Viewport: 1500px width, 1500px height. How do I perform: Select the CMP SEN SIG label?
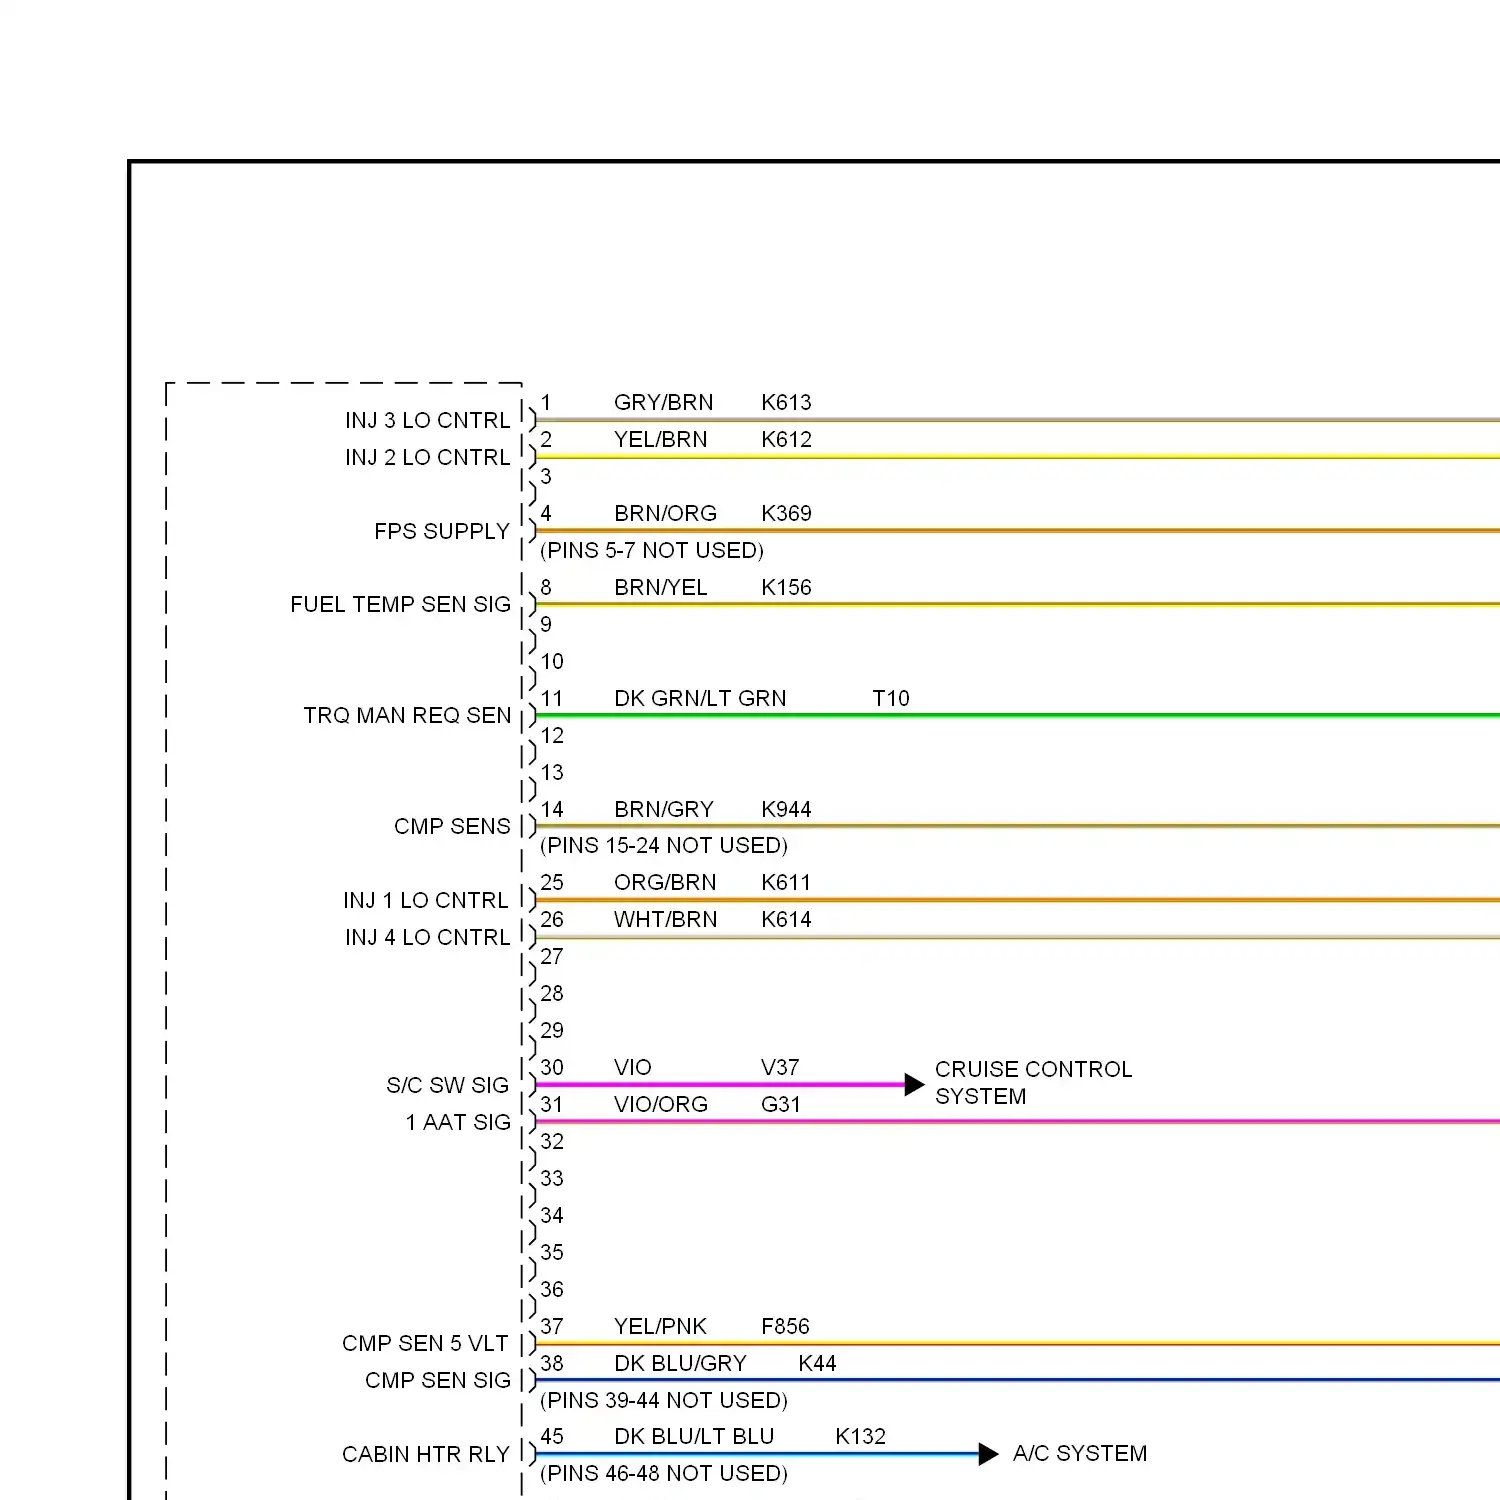438,1380
